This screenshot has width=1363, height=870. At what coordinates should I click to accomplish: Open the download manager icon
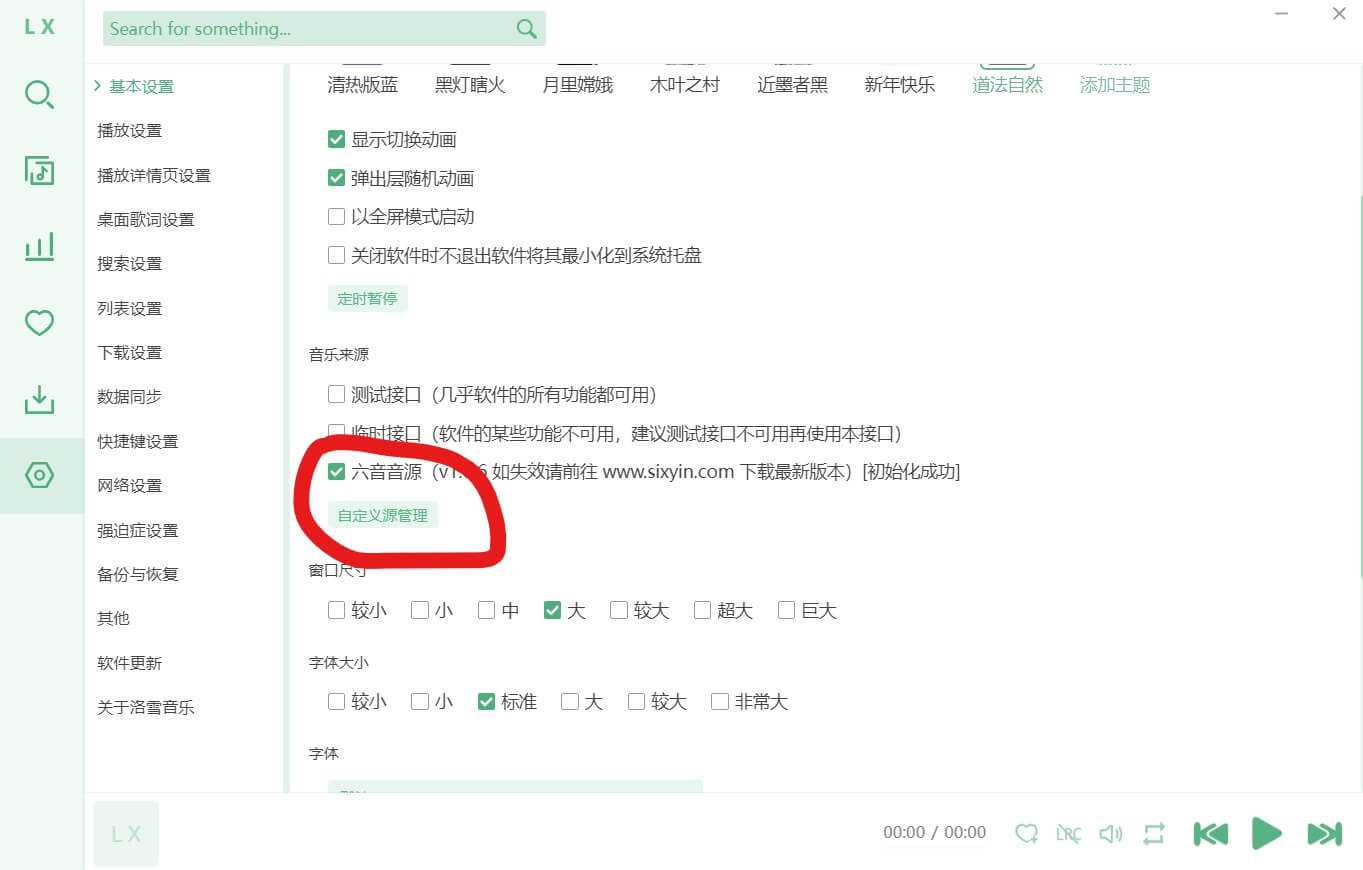tap(39, 399)
